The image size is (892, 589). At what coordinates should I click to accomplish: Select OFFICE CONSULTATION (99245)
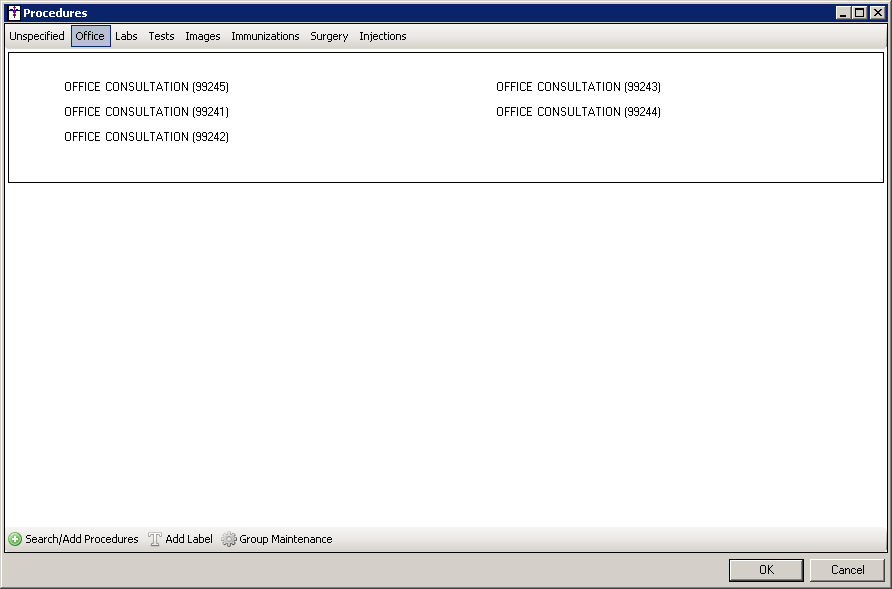146,87
